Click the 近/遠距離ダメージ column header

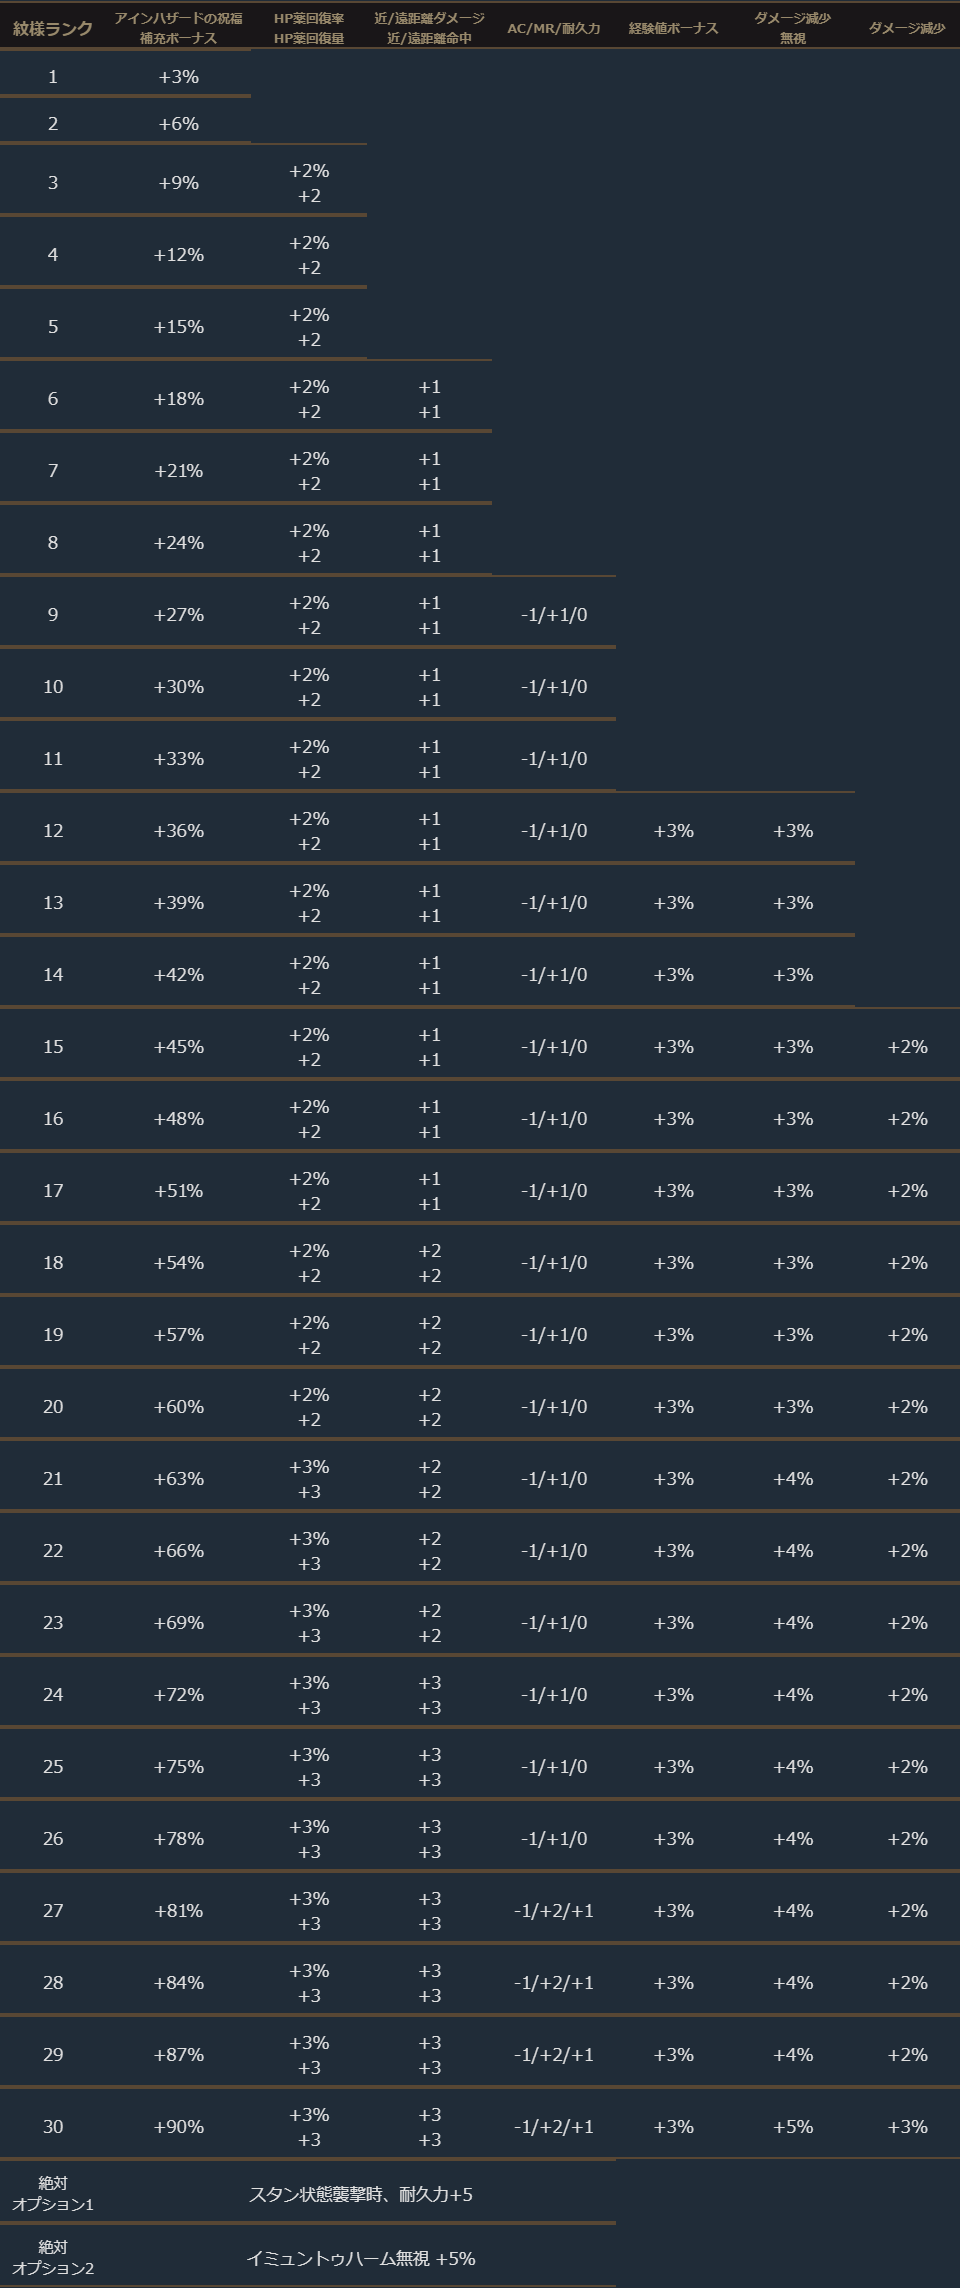tap(429, 28)
